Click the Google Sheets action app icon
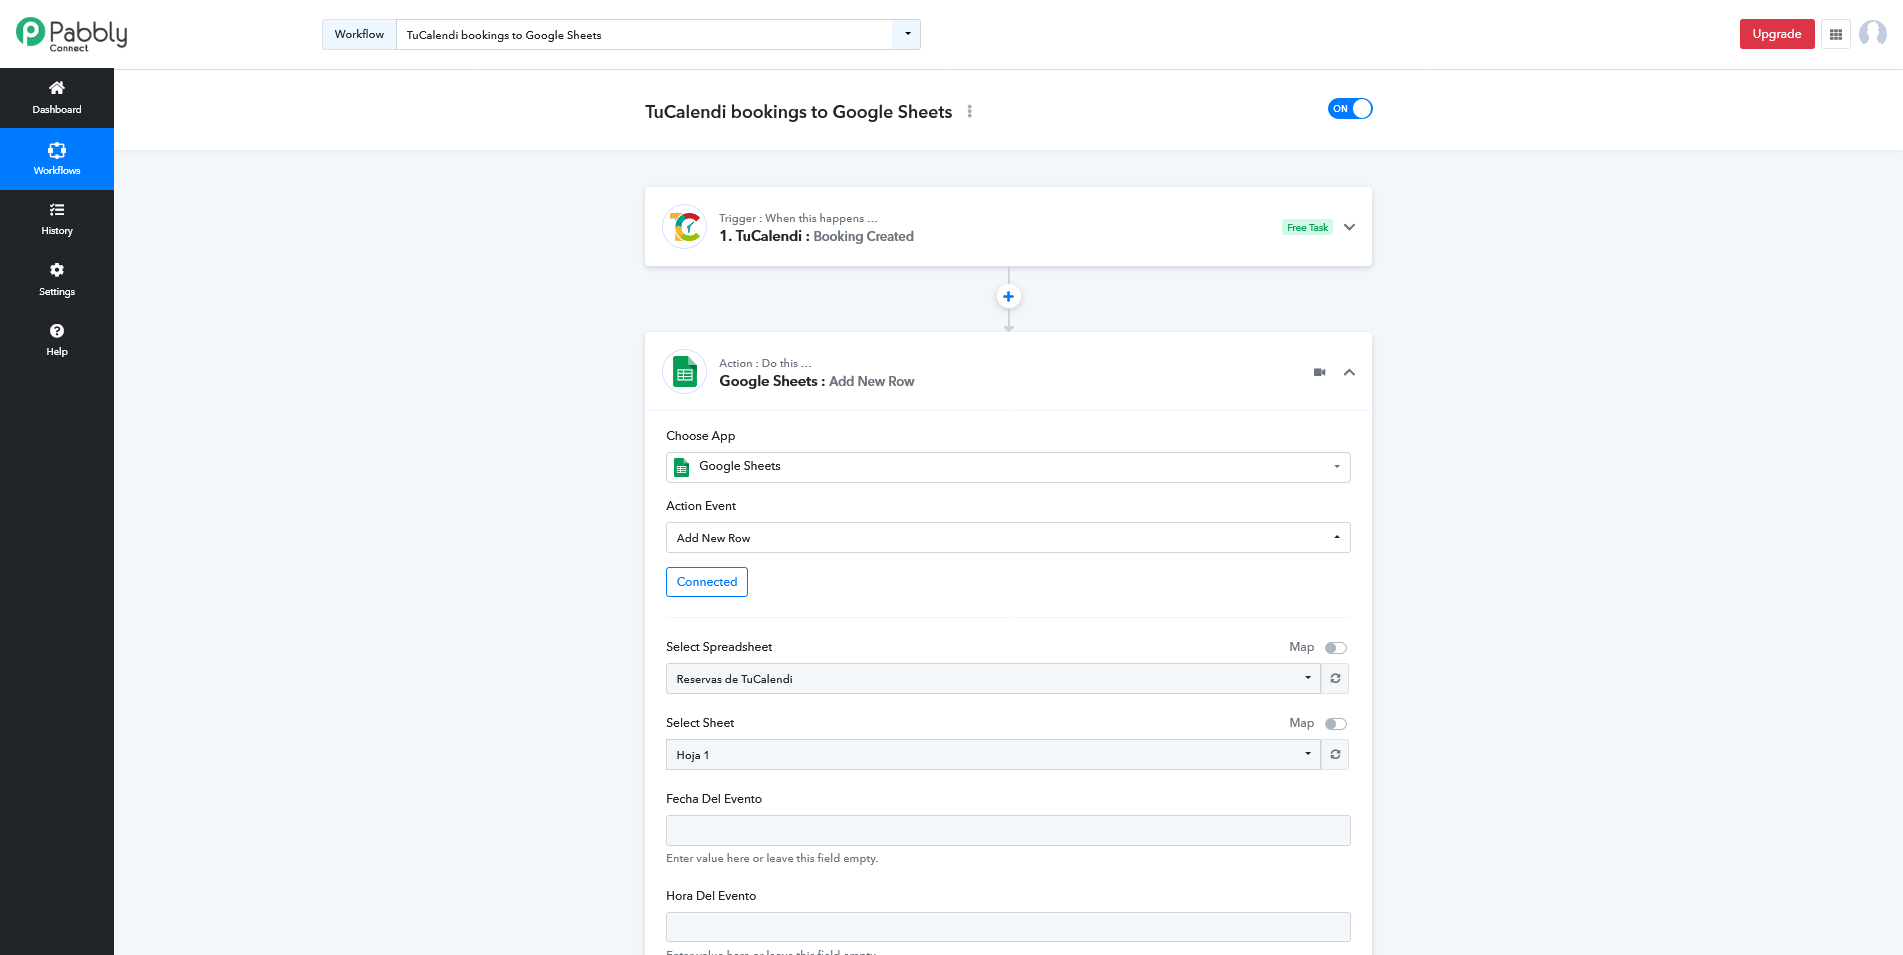The width and height of the screenshot is (1903, 955). coord(685,372)
